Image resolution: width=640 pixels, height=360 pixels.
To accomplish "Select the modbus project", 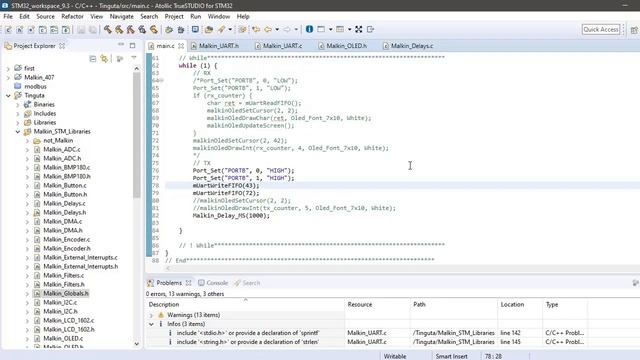I will 35,87.
